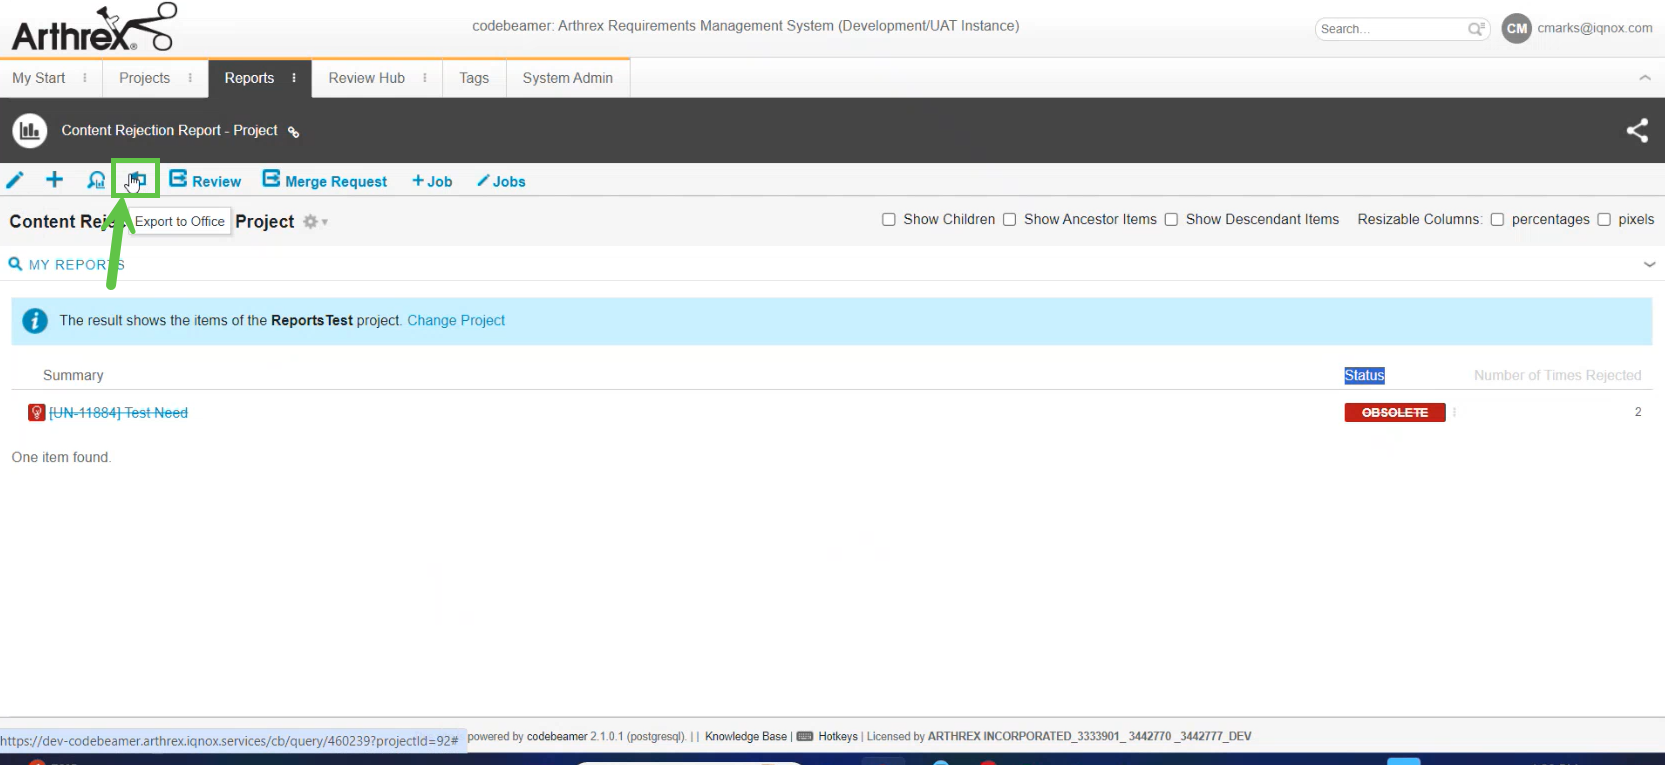Click the find report magnifier toolbar icon
Screen dimensions: 1665x765
pyautogui.click(x=96, y=180)
